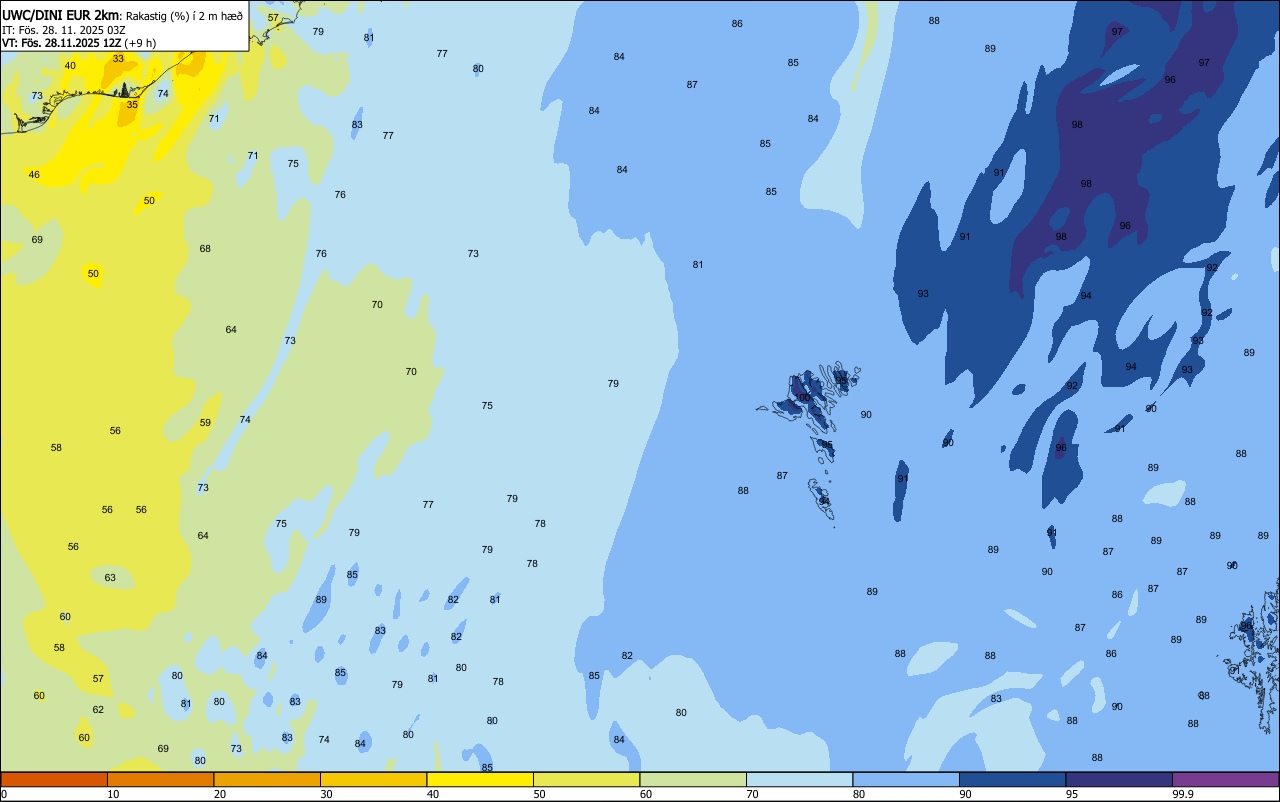Image resolution: width=1280 pixels, height=802 pixels.
Task: Click the humidity value 35 near the coast
Action: click(x=132, y=104)
